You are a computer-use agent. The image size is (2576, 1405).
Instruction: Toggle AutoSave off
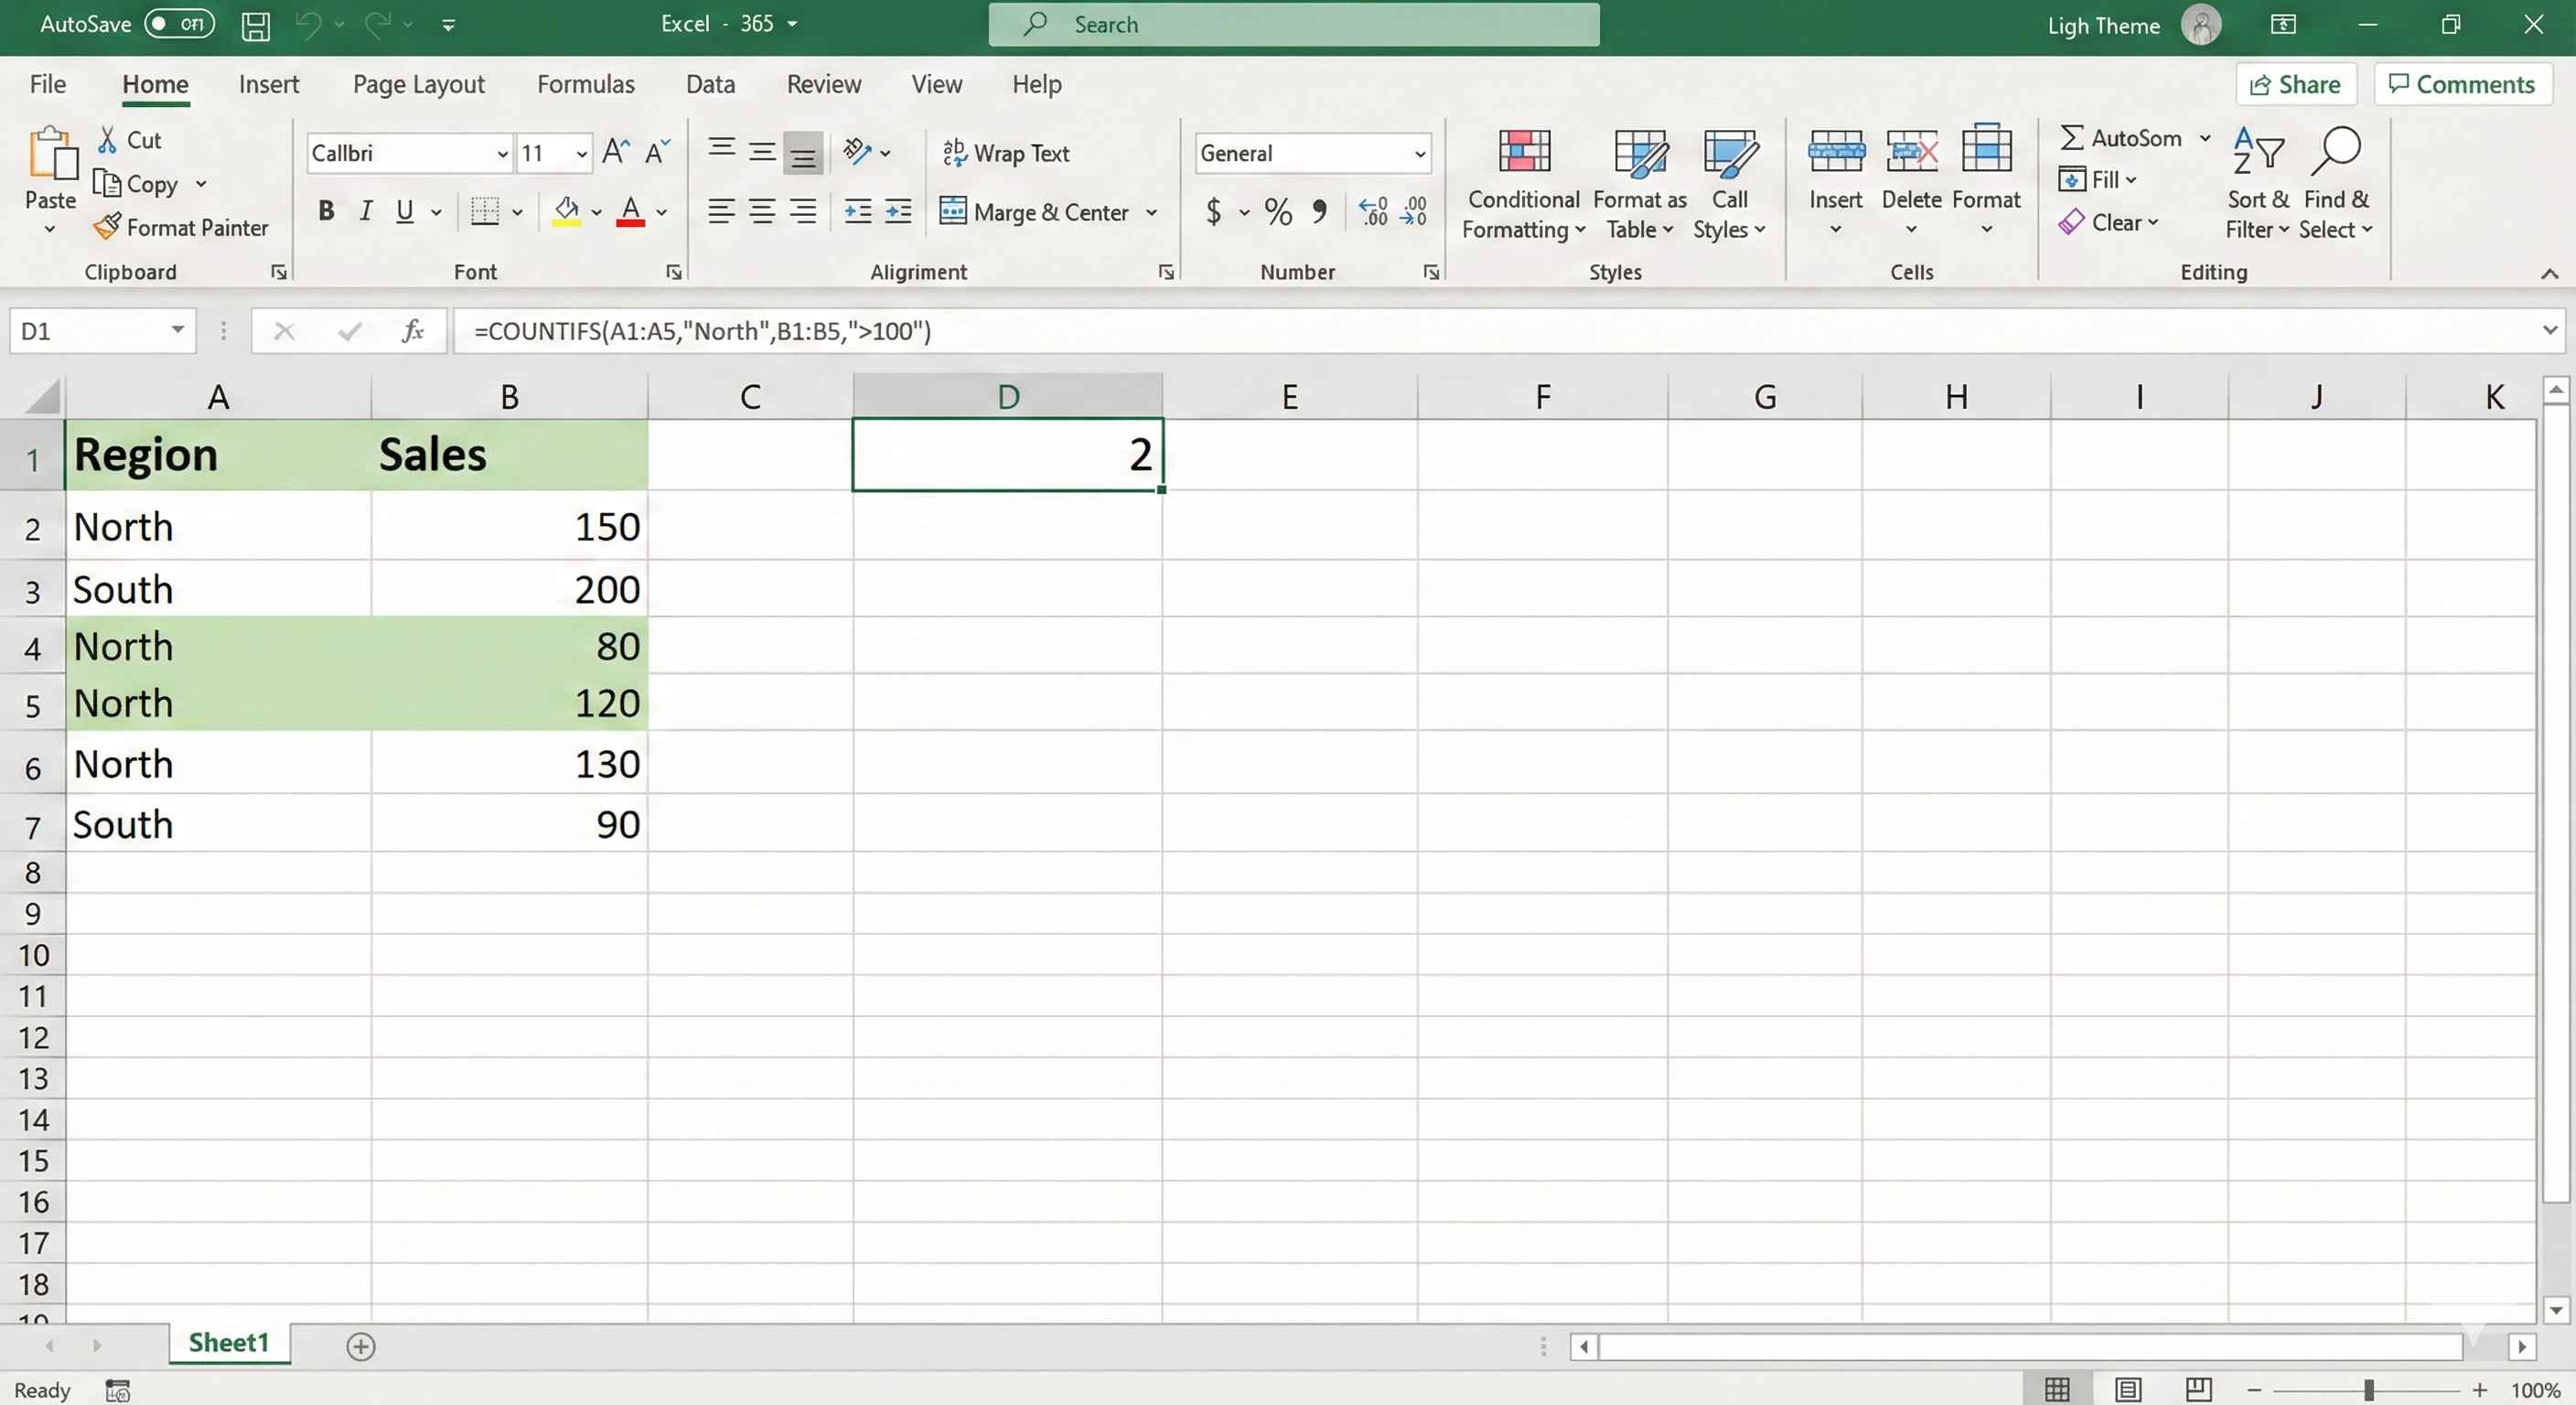pos(180,23)
